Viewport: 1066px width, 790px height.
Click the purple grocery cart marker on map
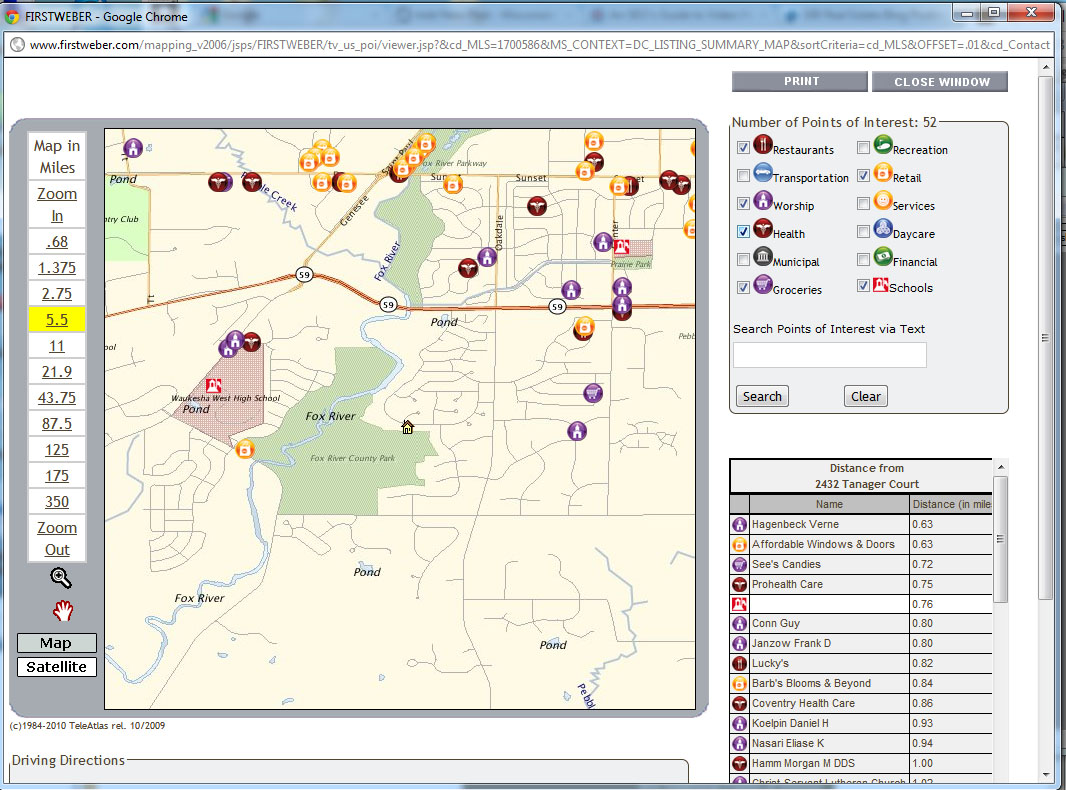pos(593,392)
